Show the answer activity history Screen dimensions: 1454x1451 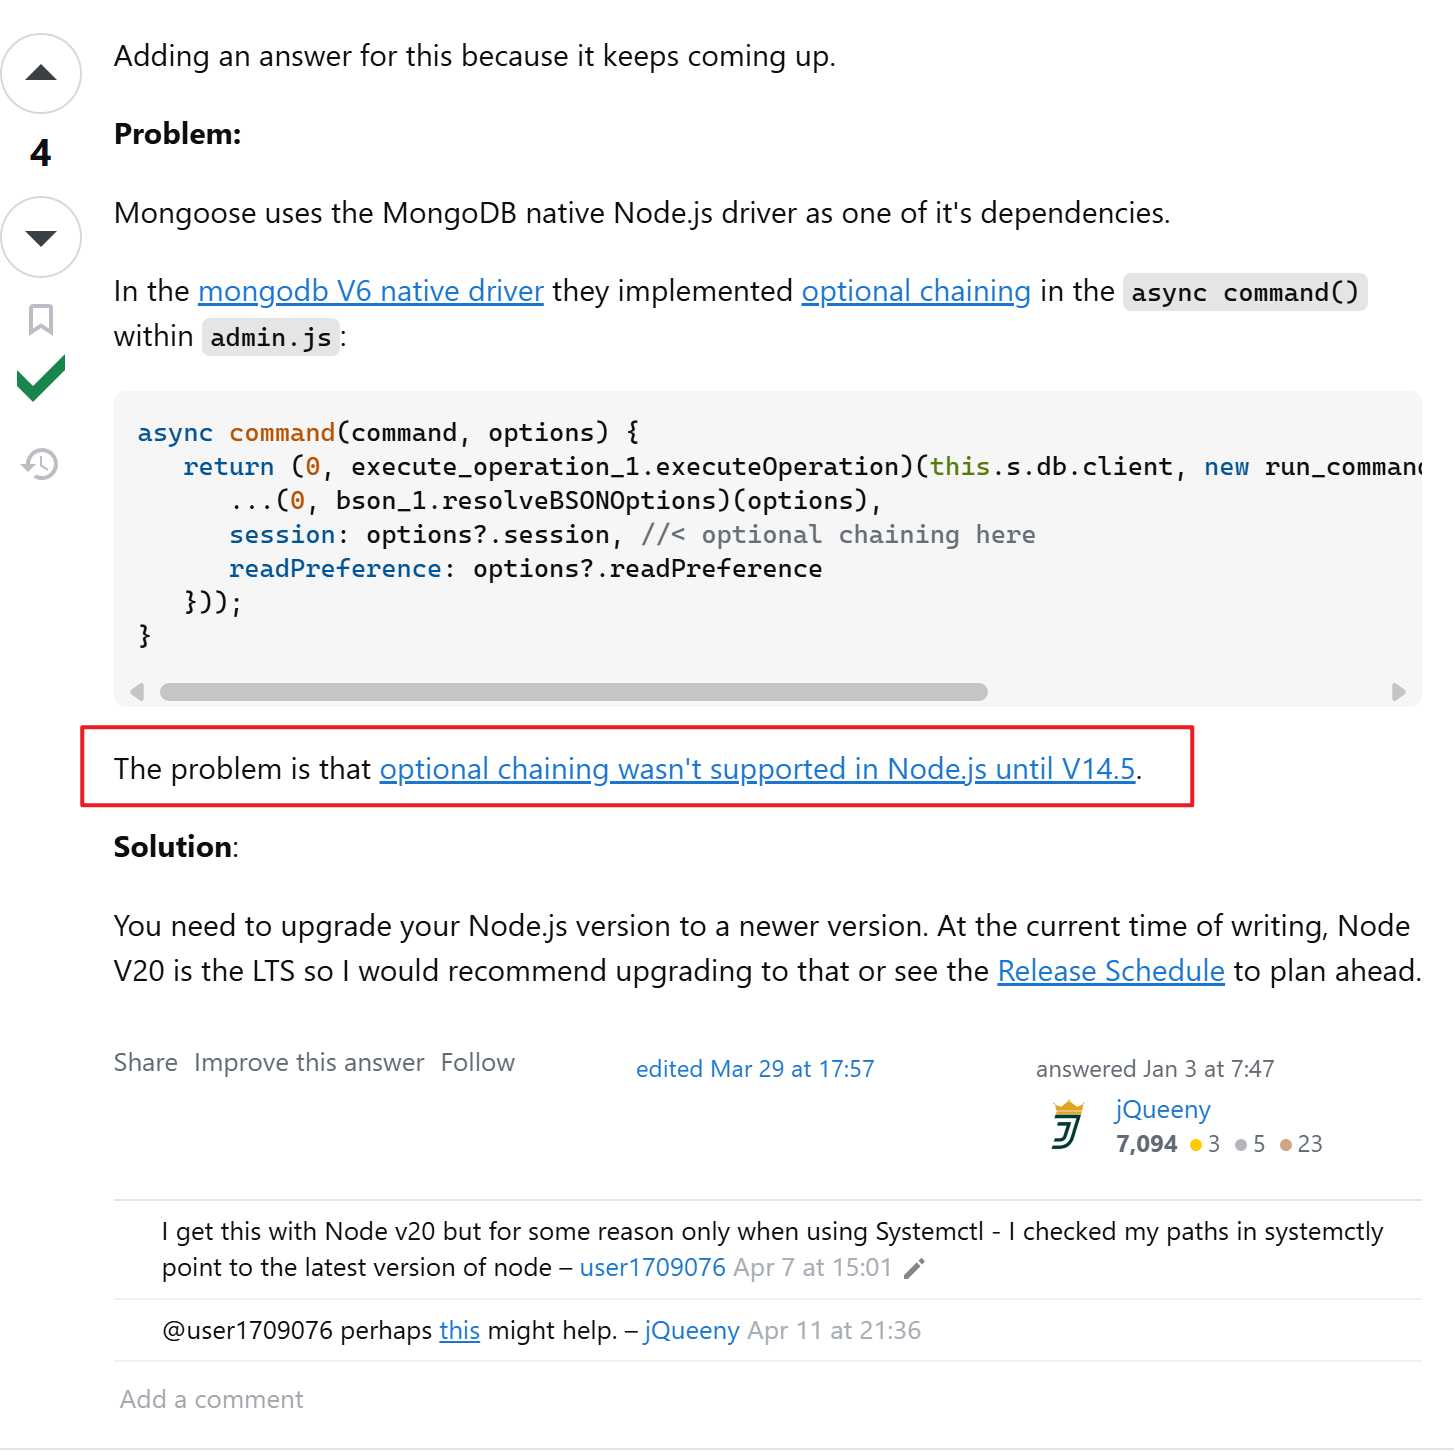(x=41, y=464)
